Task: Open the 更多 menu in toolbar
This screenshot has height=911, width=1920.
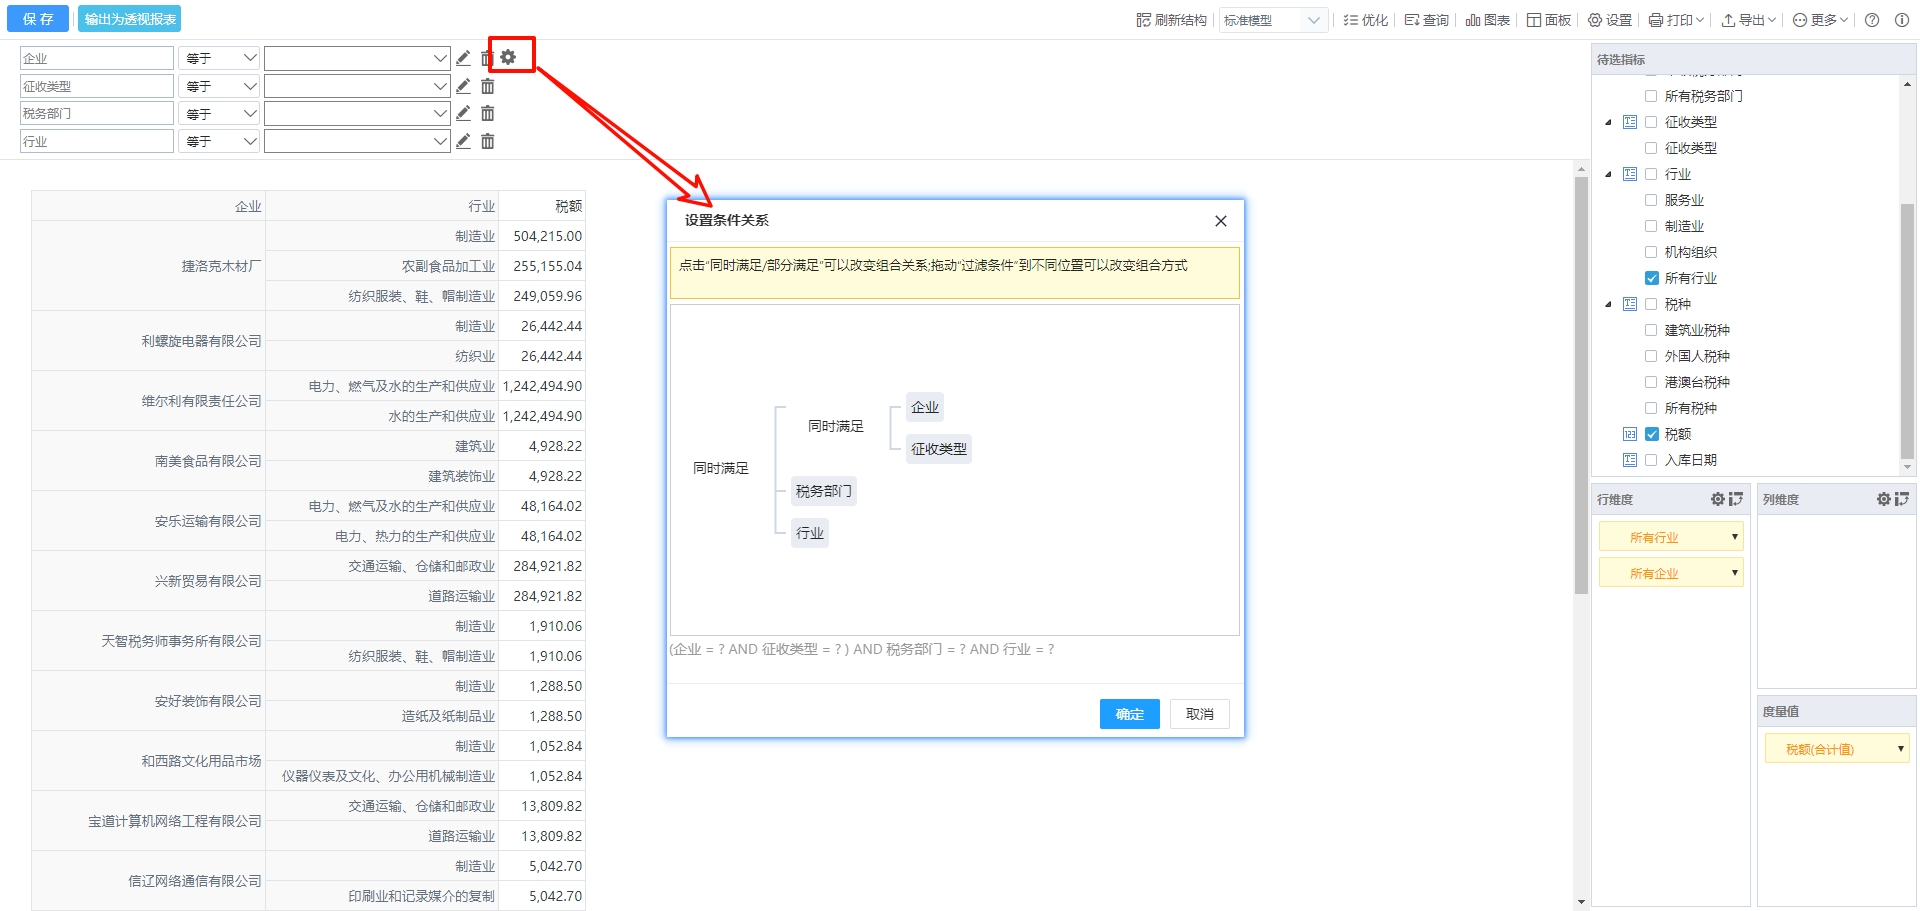Action: click(x=1820, y=20)
